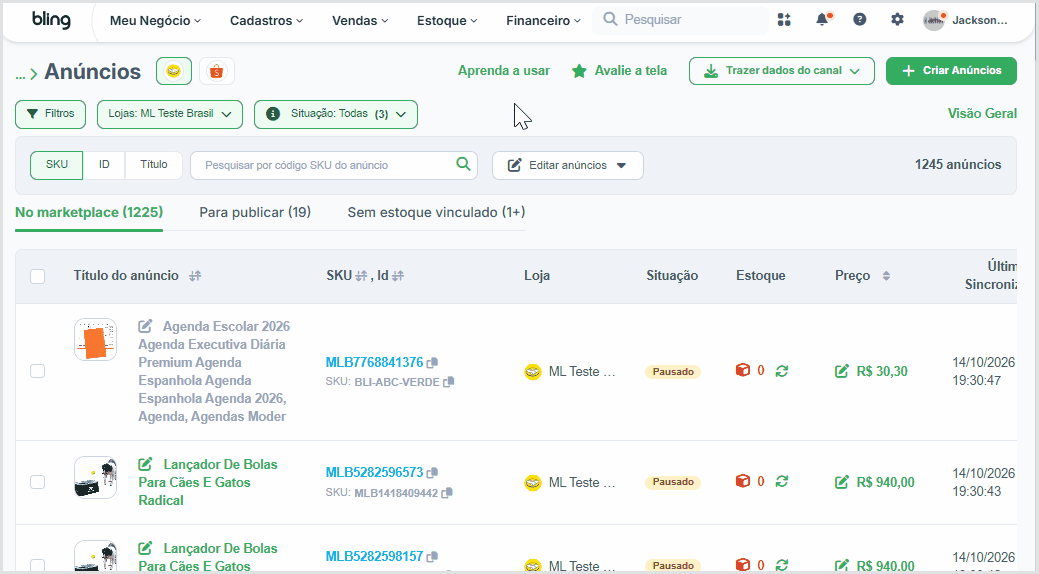Copy ID MLB5282596573

(433, 473)
